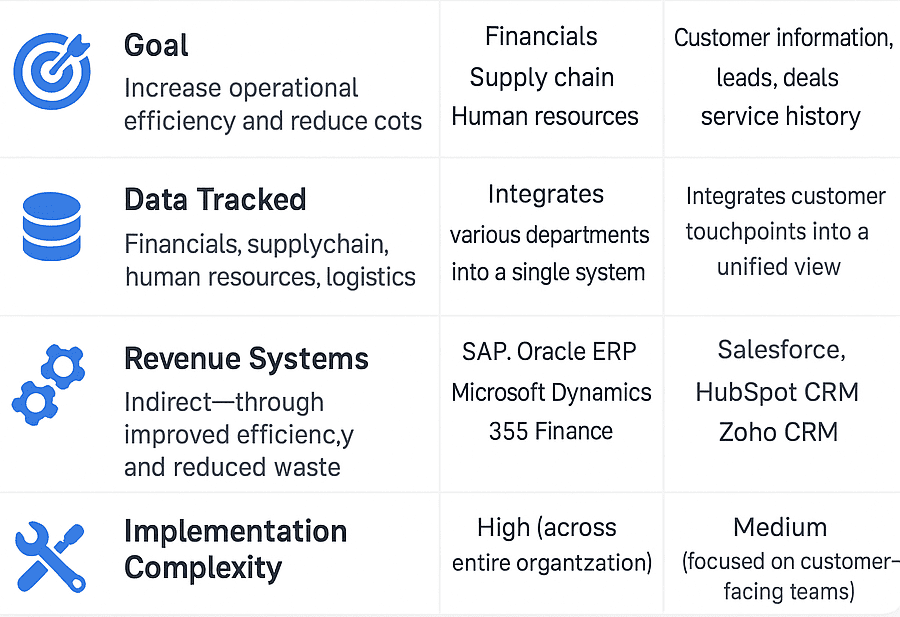Click the 'Financials Supply chain Human resources' cell
The image size is (900, 617).
coord(544,77)
